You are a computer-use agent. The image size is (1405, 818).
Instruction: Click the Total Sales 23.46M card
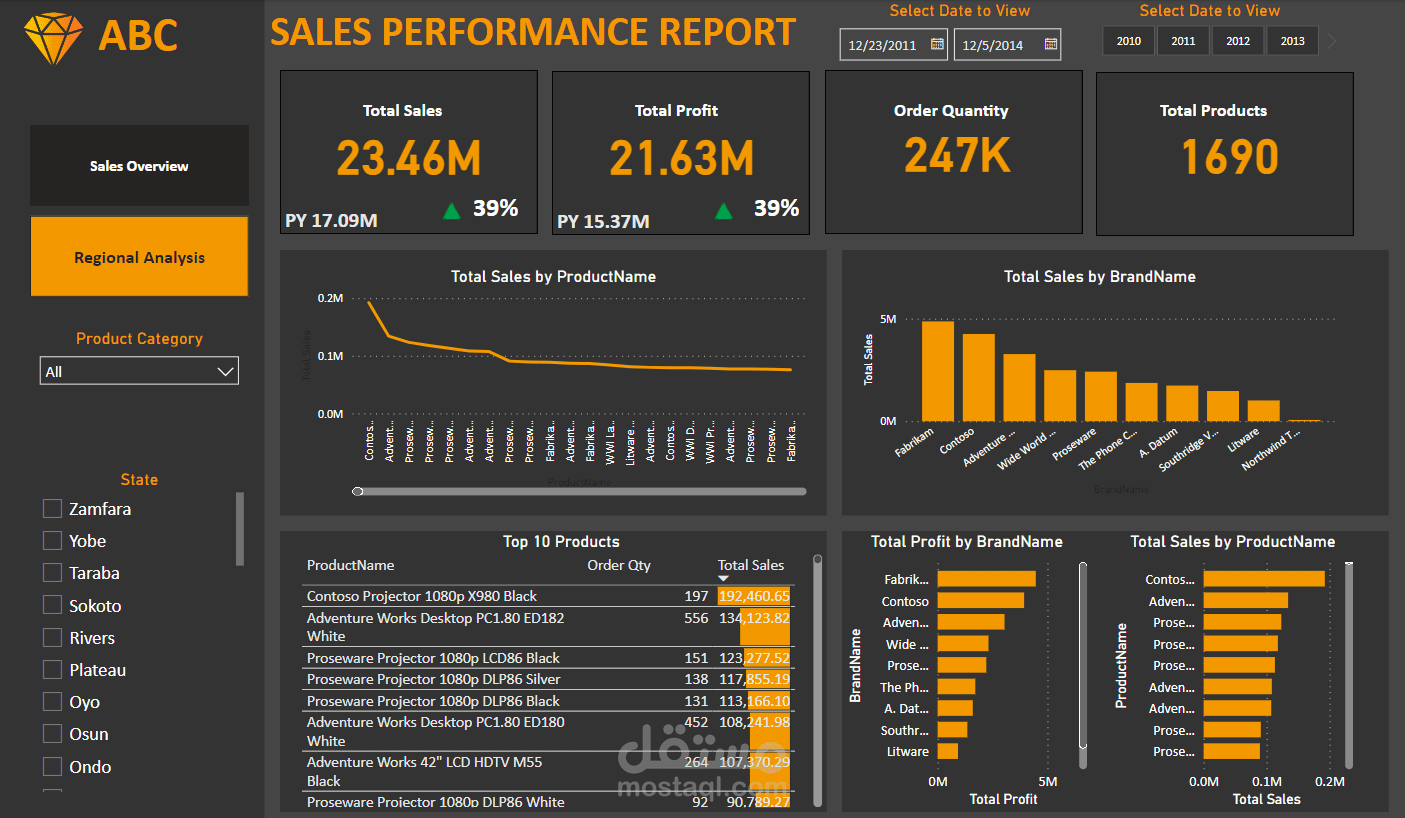coord(409,153)
